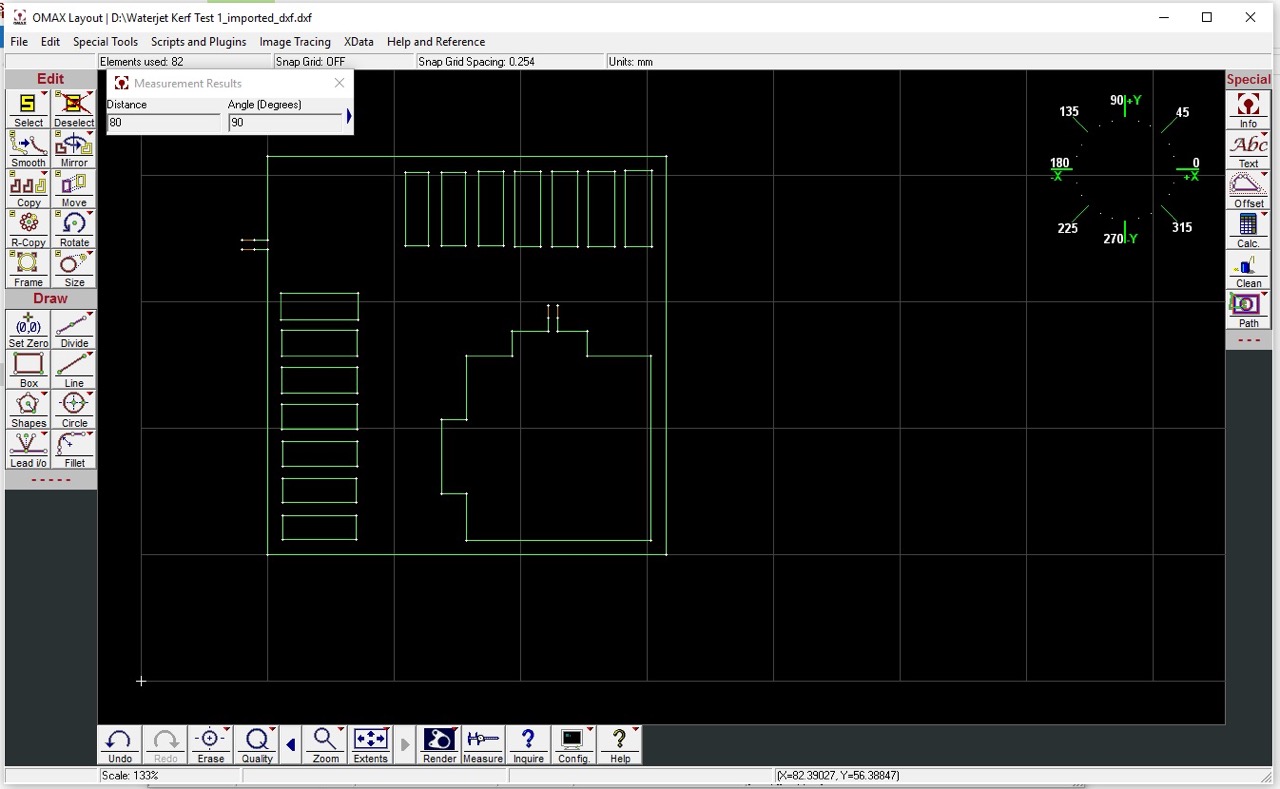The width and height of the screenshot is (1280, 789).
Task: Open the Image Tracing menu
Action: click(295, 42)
